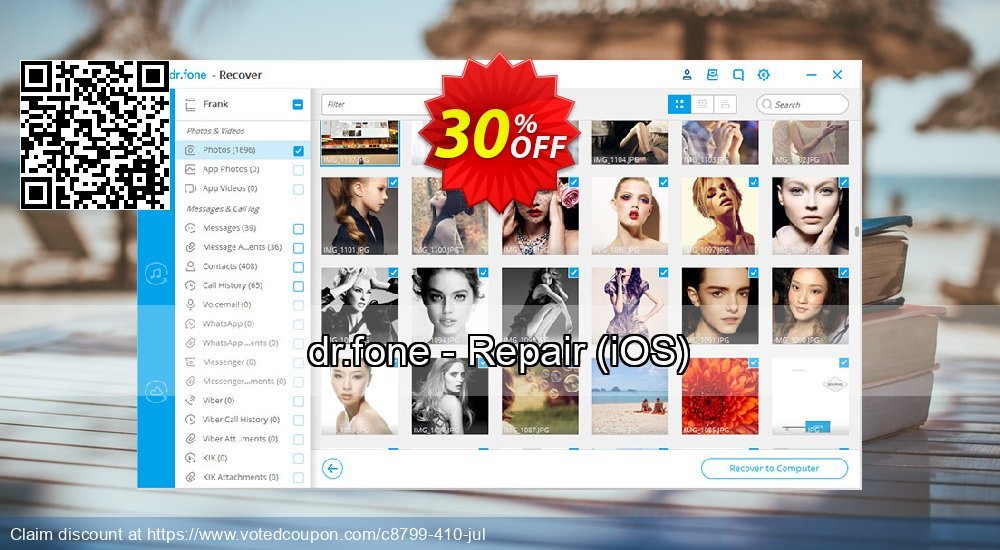
Task: Click the Messages & Call log heading
Action: coord(223,209)
